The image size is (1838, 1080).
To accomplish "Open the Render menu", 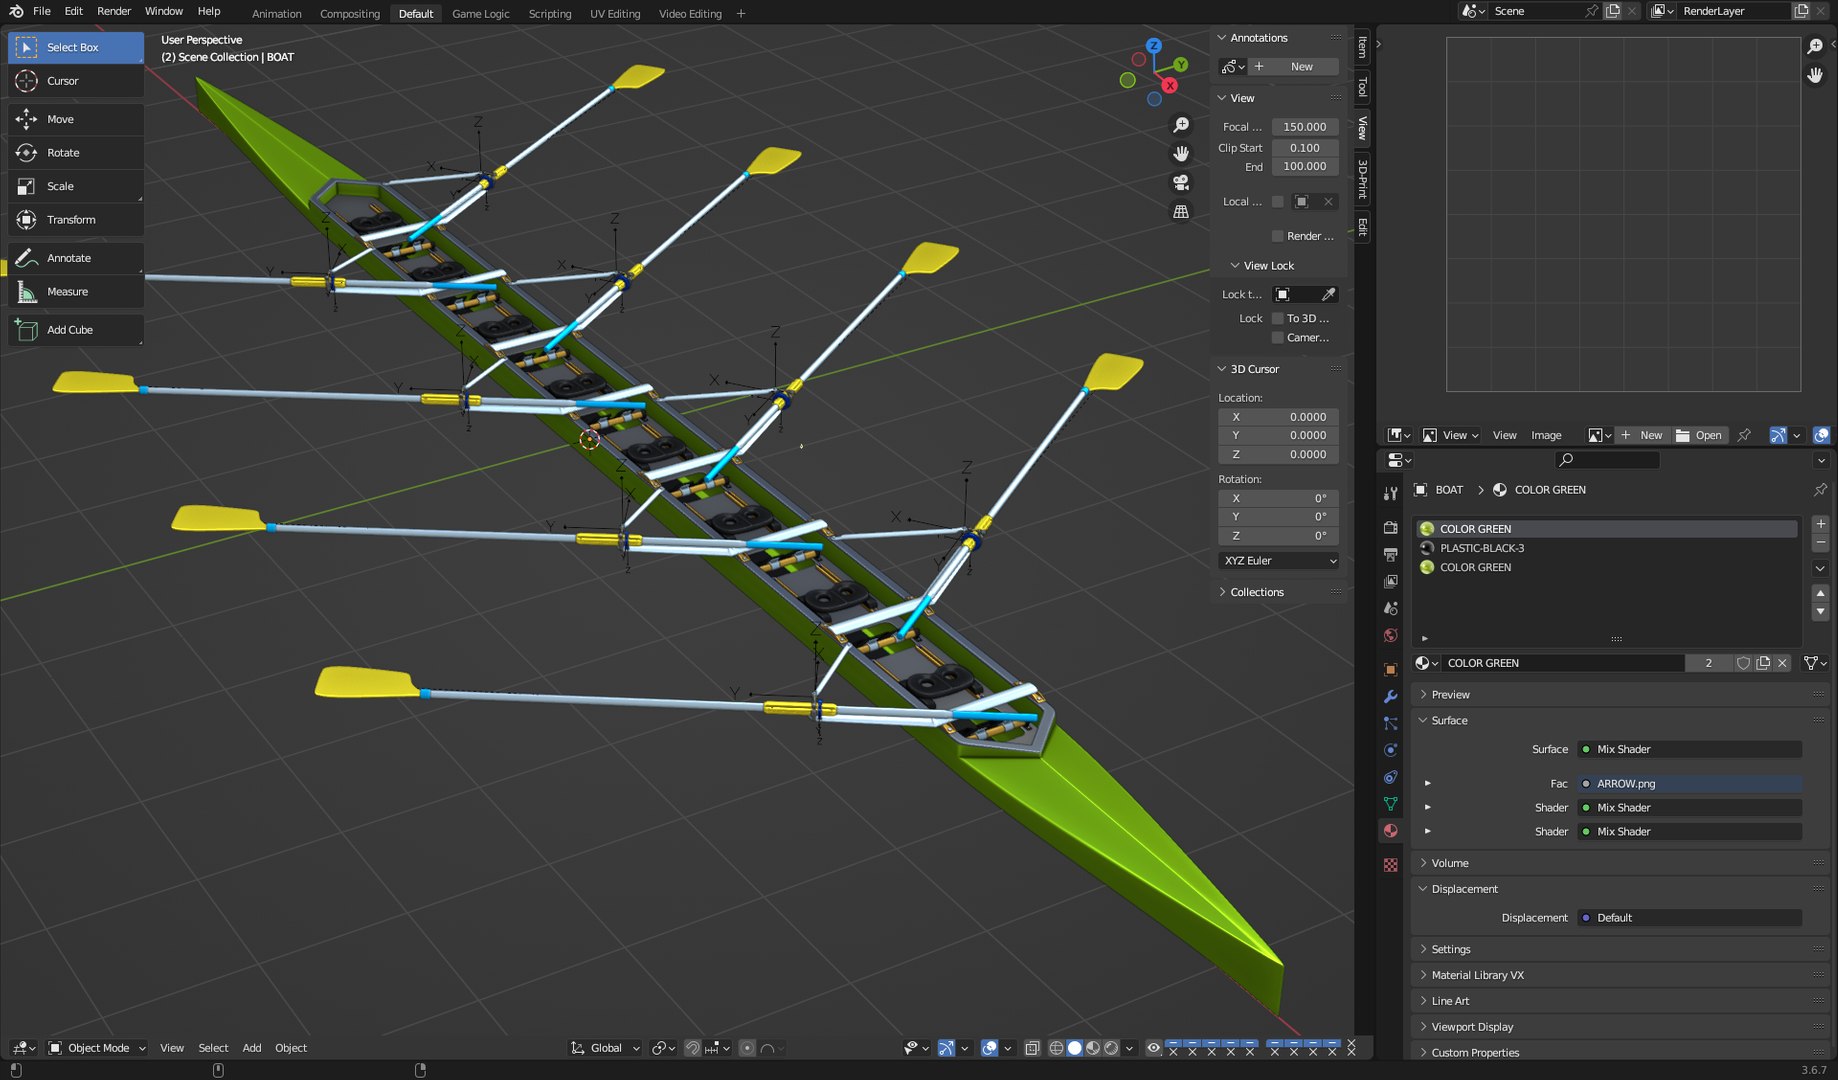I will point(114,11).
